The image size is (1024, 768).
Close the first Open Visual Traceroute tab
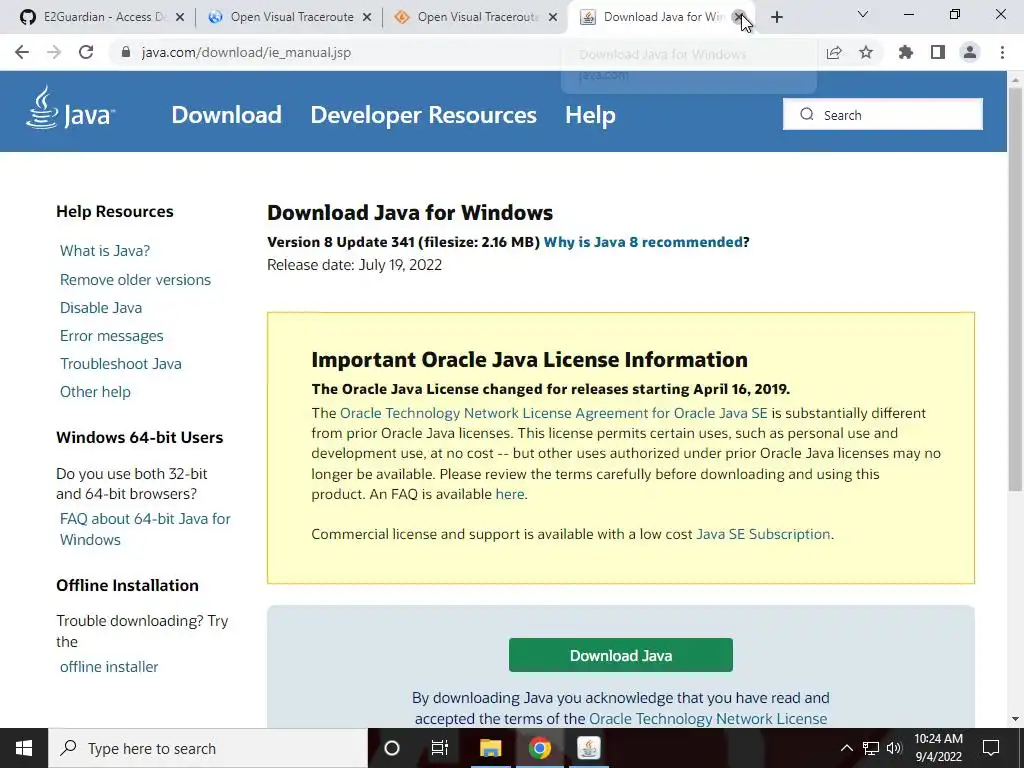[367, 17]
